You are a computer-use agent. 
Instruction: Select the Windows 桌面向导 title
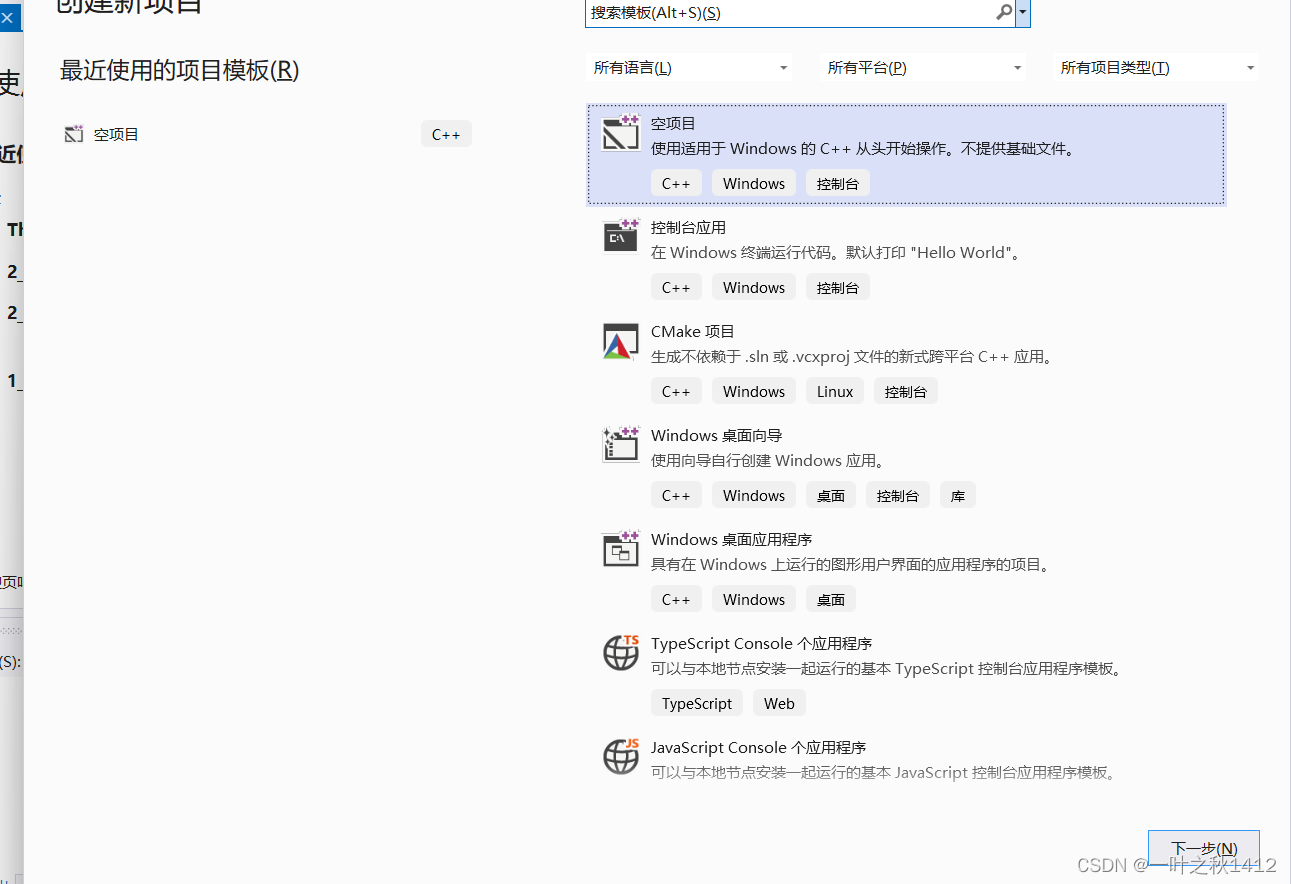[716, 436]
